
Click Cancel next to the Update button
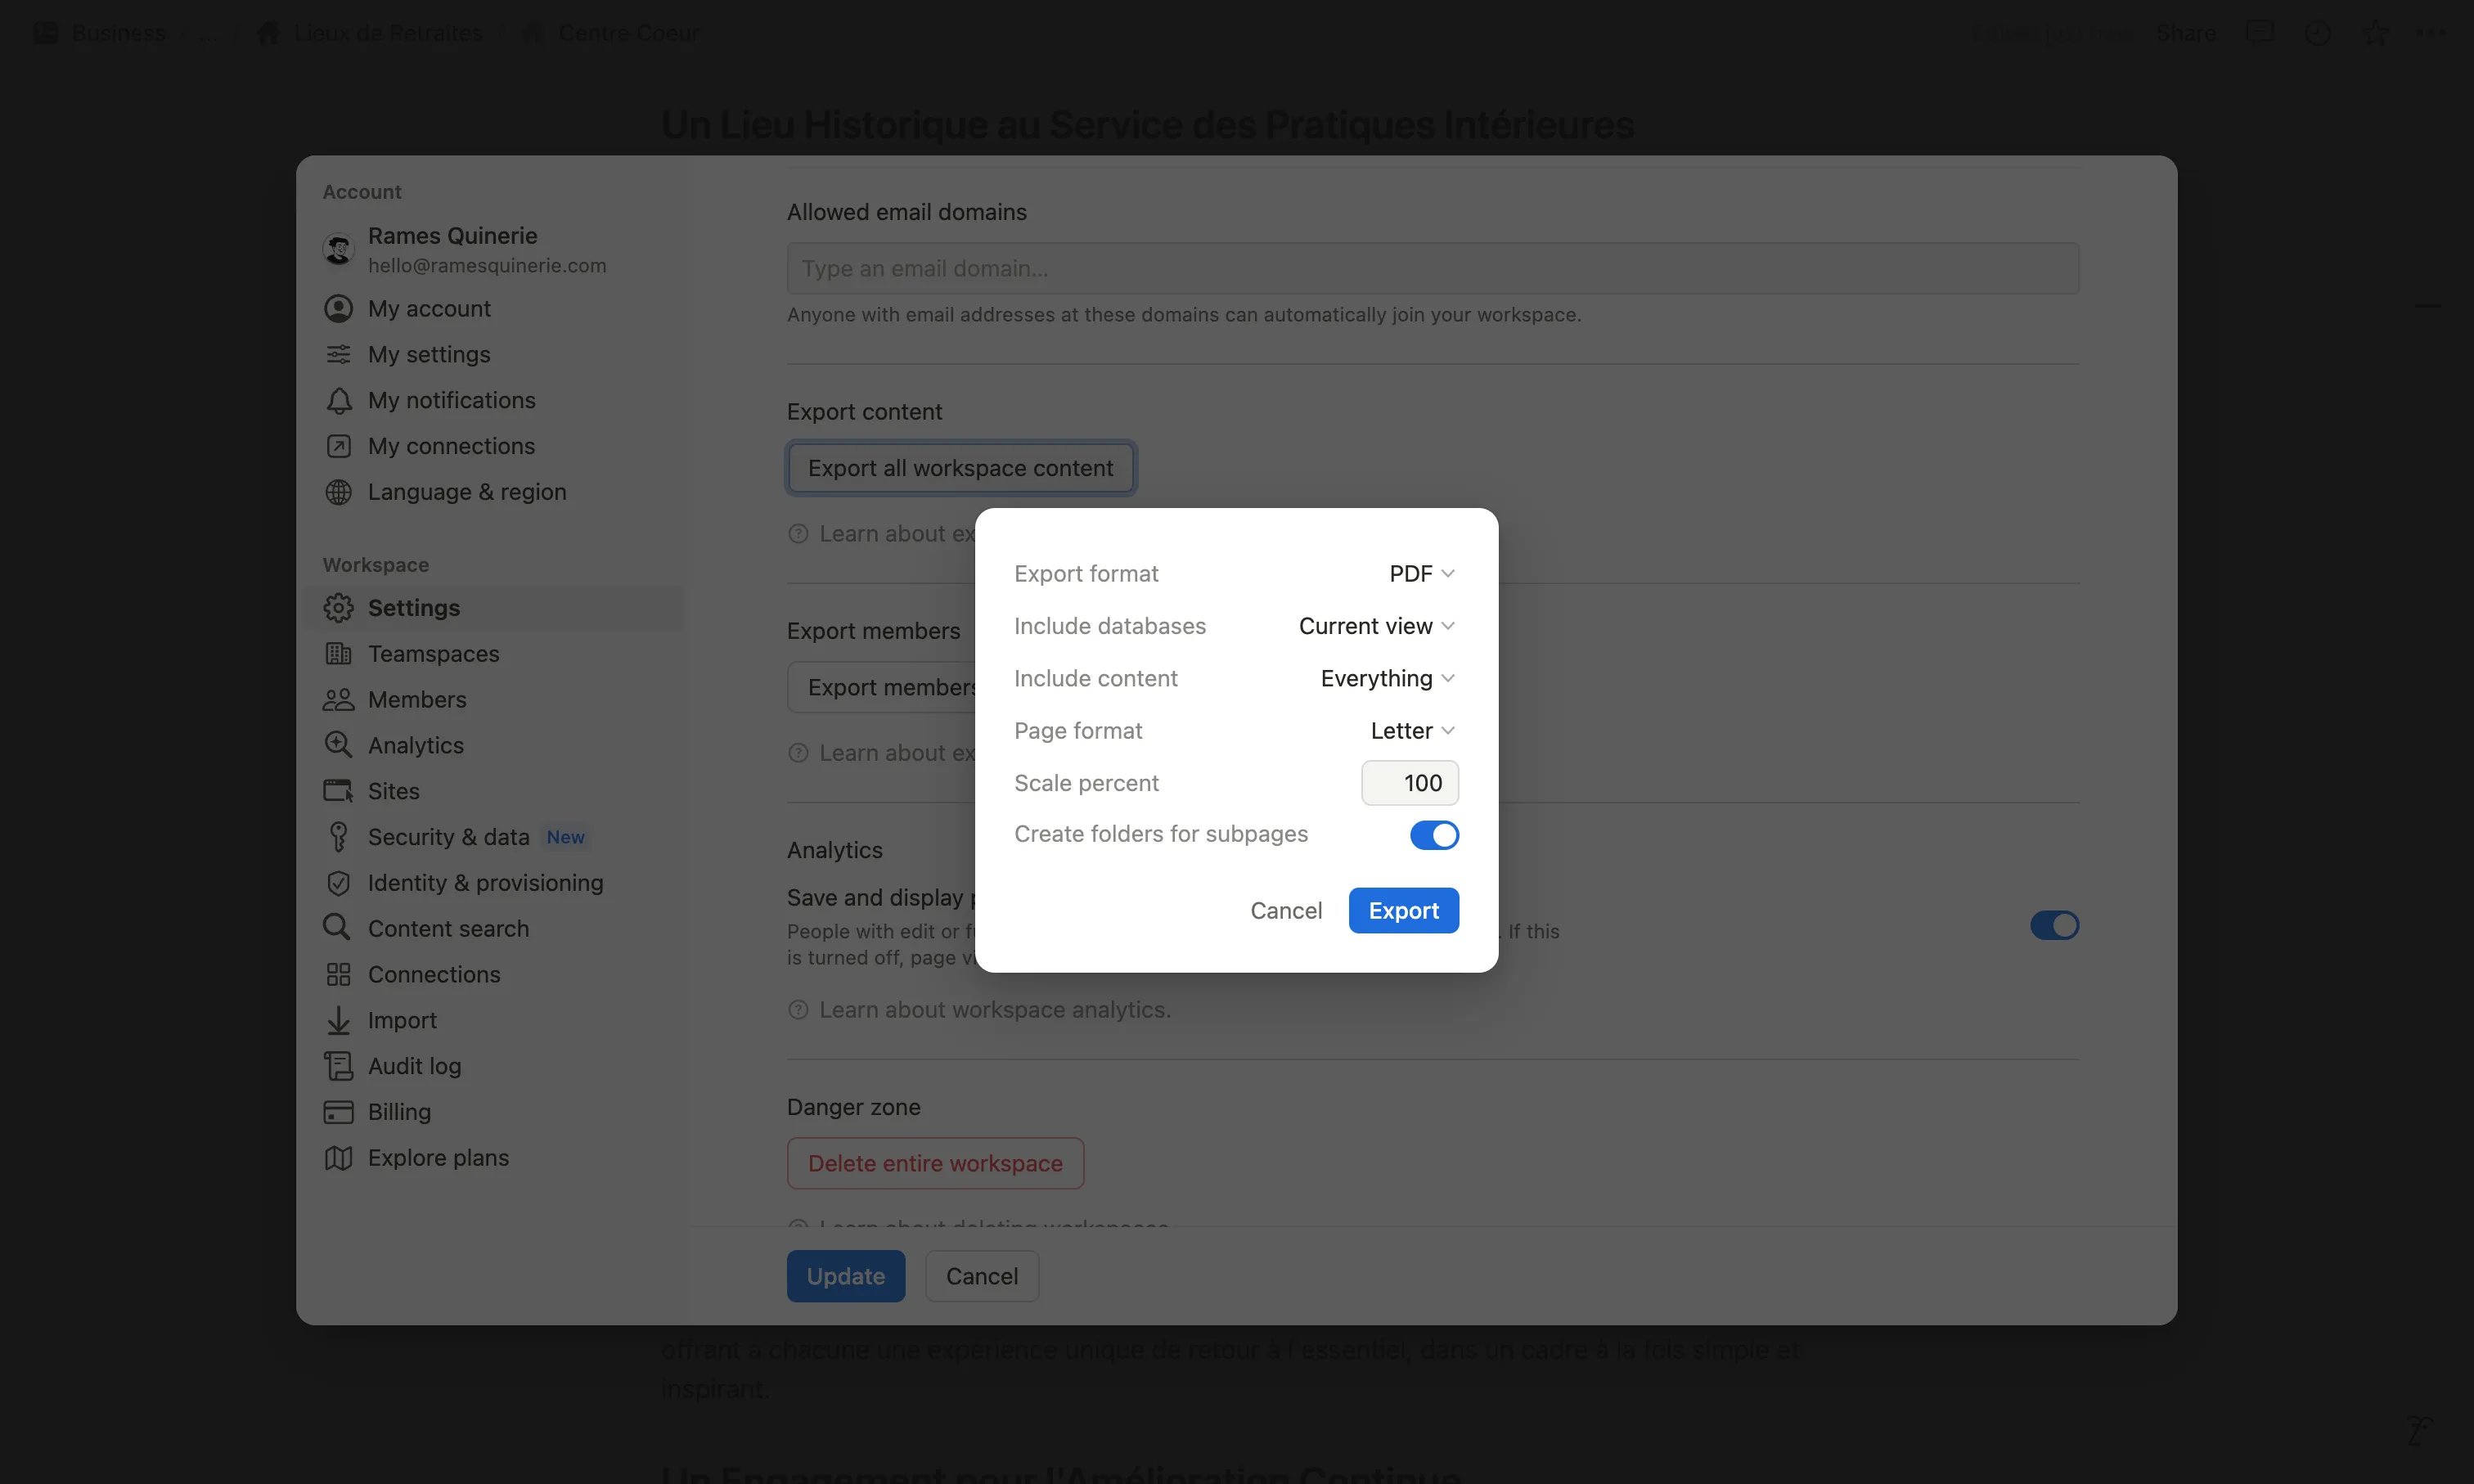coord(982,1276)
